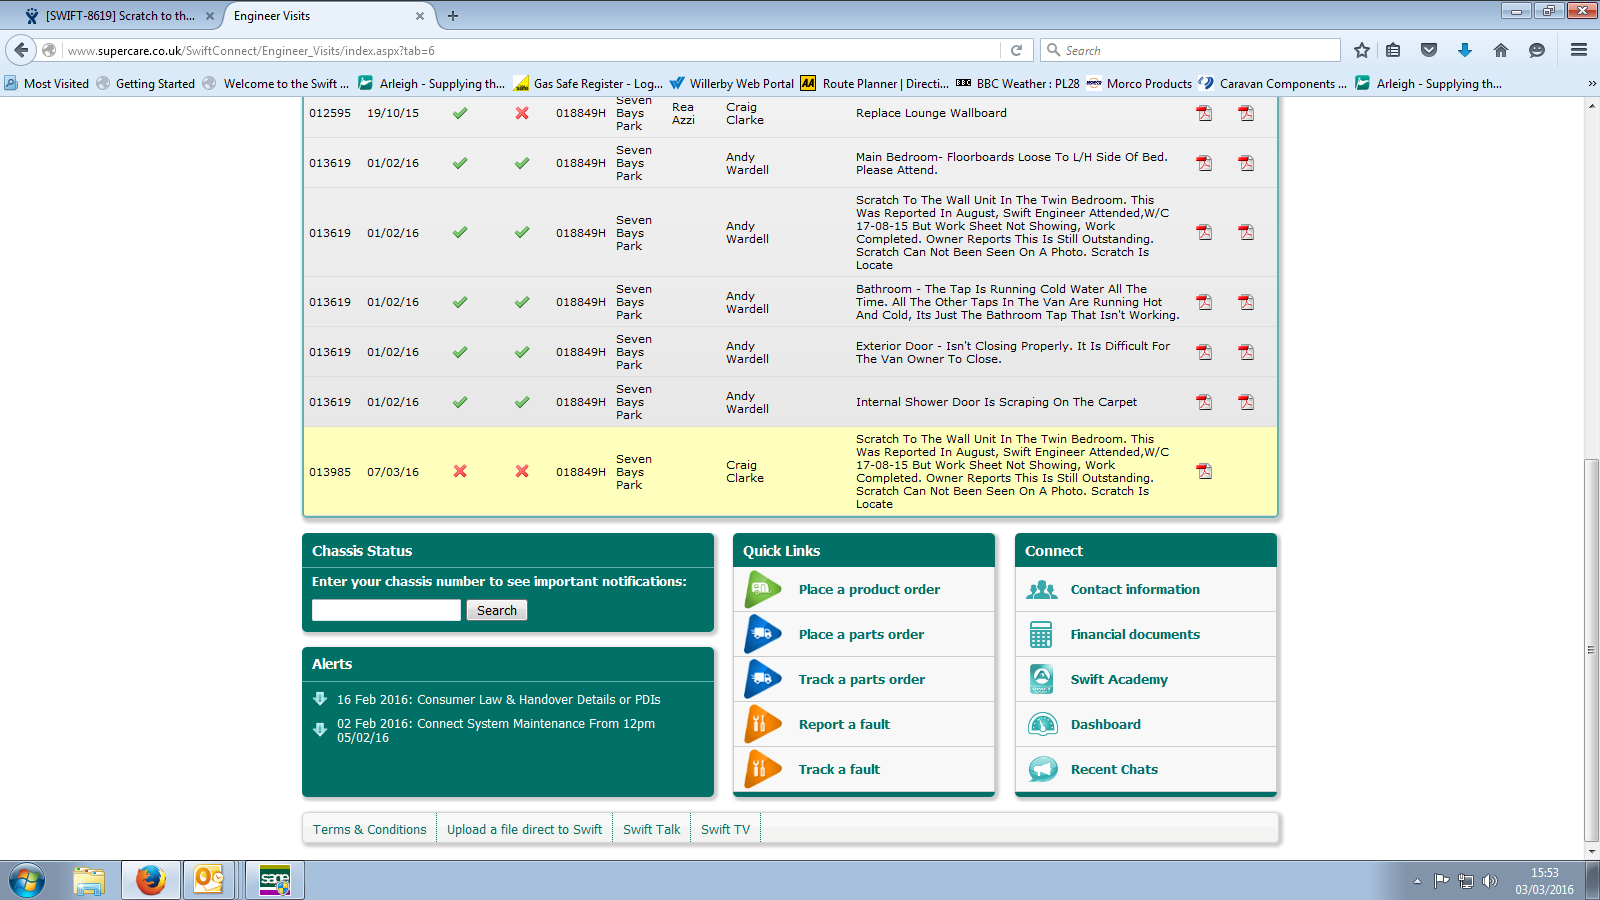Open Firefox from the Windows taskbar
1600x900 pixels.
pyautogui.click(x=150, y=880)
